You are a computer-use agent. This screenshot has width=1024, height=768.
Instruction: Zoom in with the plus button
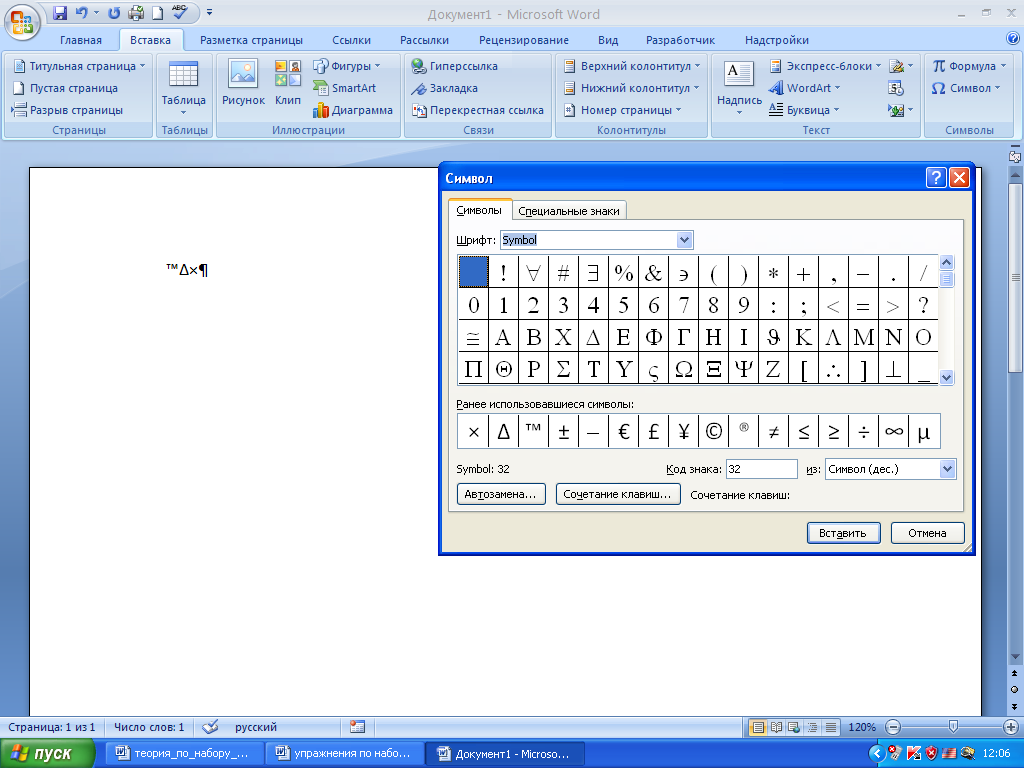pos(1010,726)
